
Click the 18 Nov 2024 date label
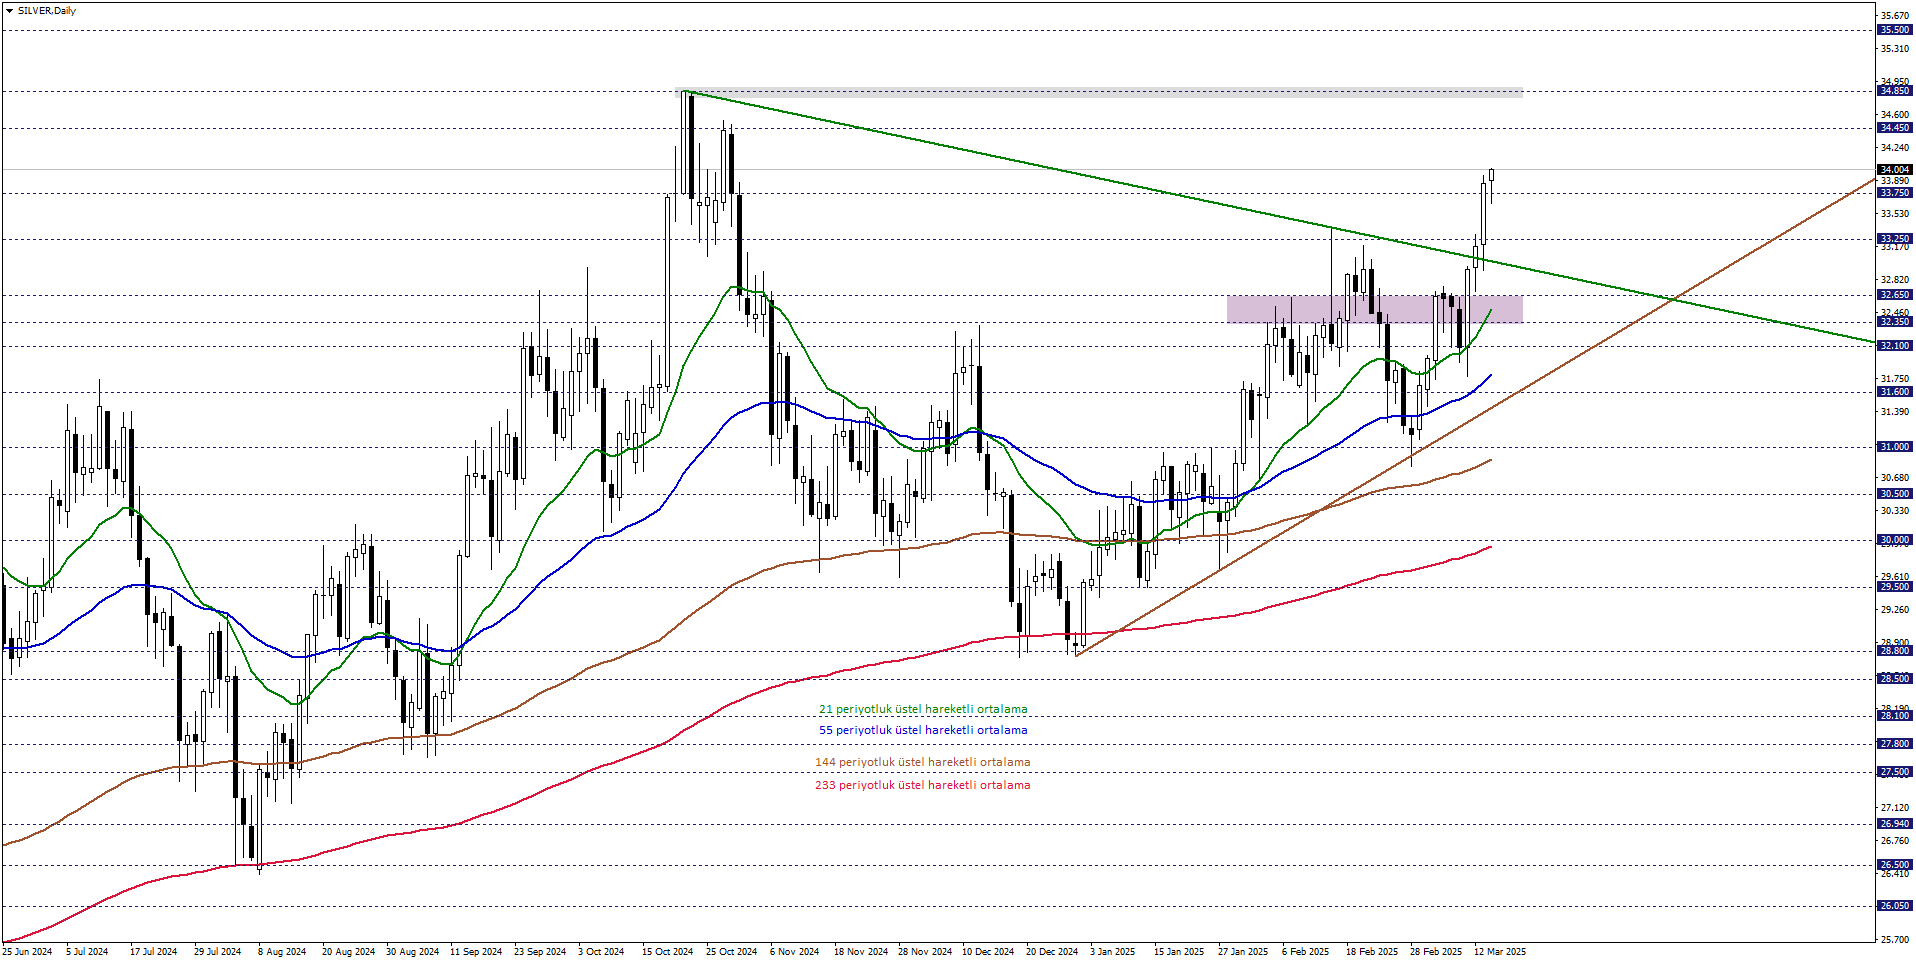tap(861, 952)
